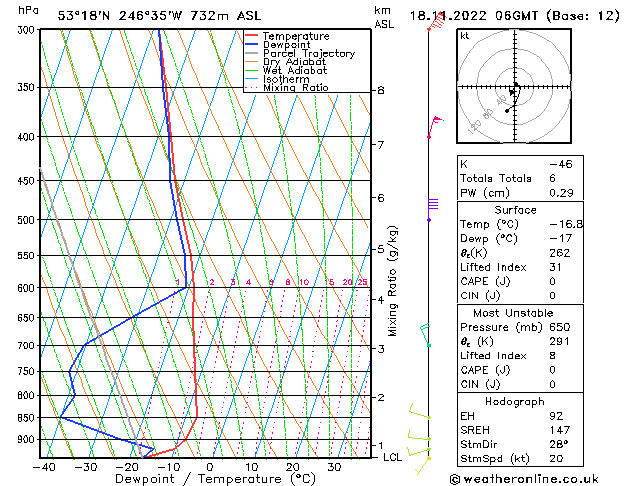Click the coordinates title 53°18'N 246°35'W
The height and width of the screenshot is (486, 629).
click(120, 16)
